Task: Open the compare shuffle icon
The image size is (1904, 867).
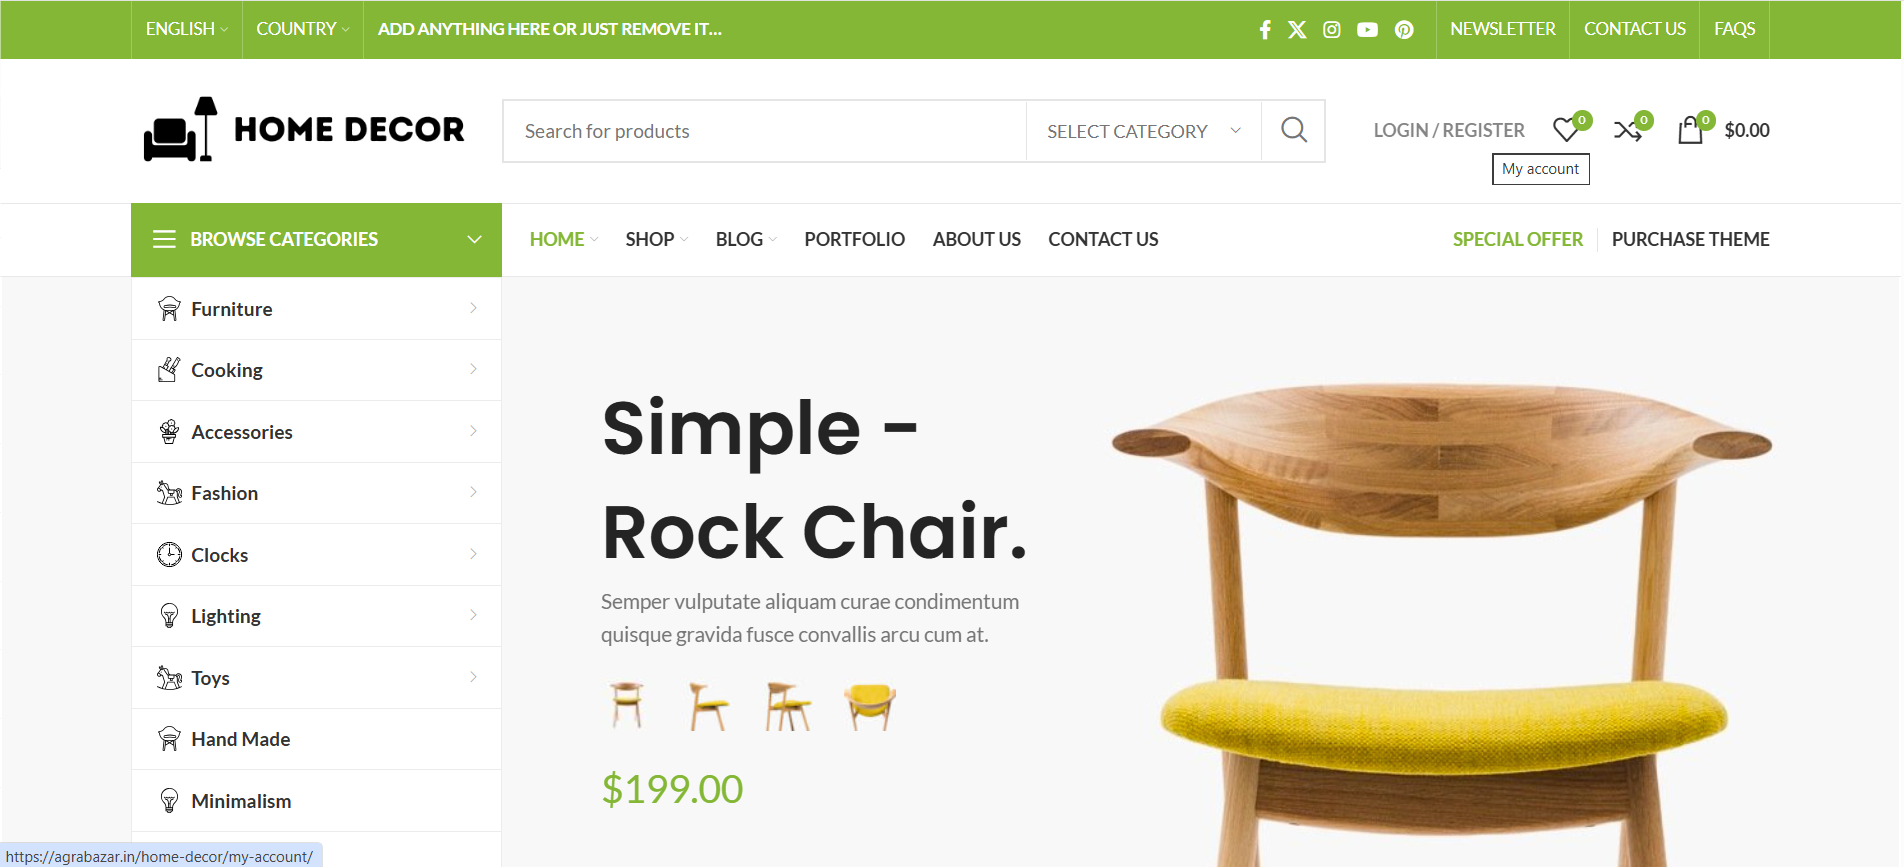Action: click(1627, 130)
